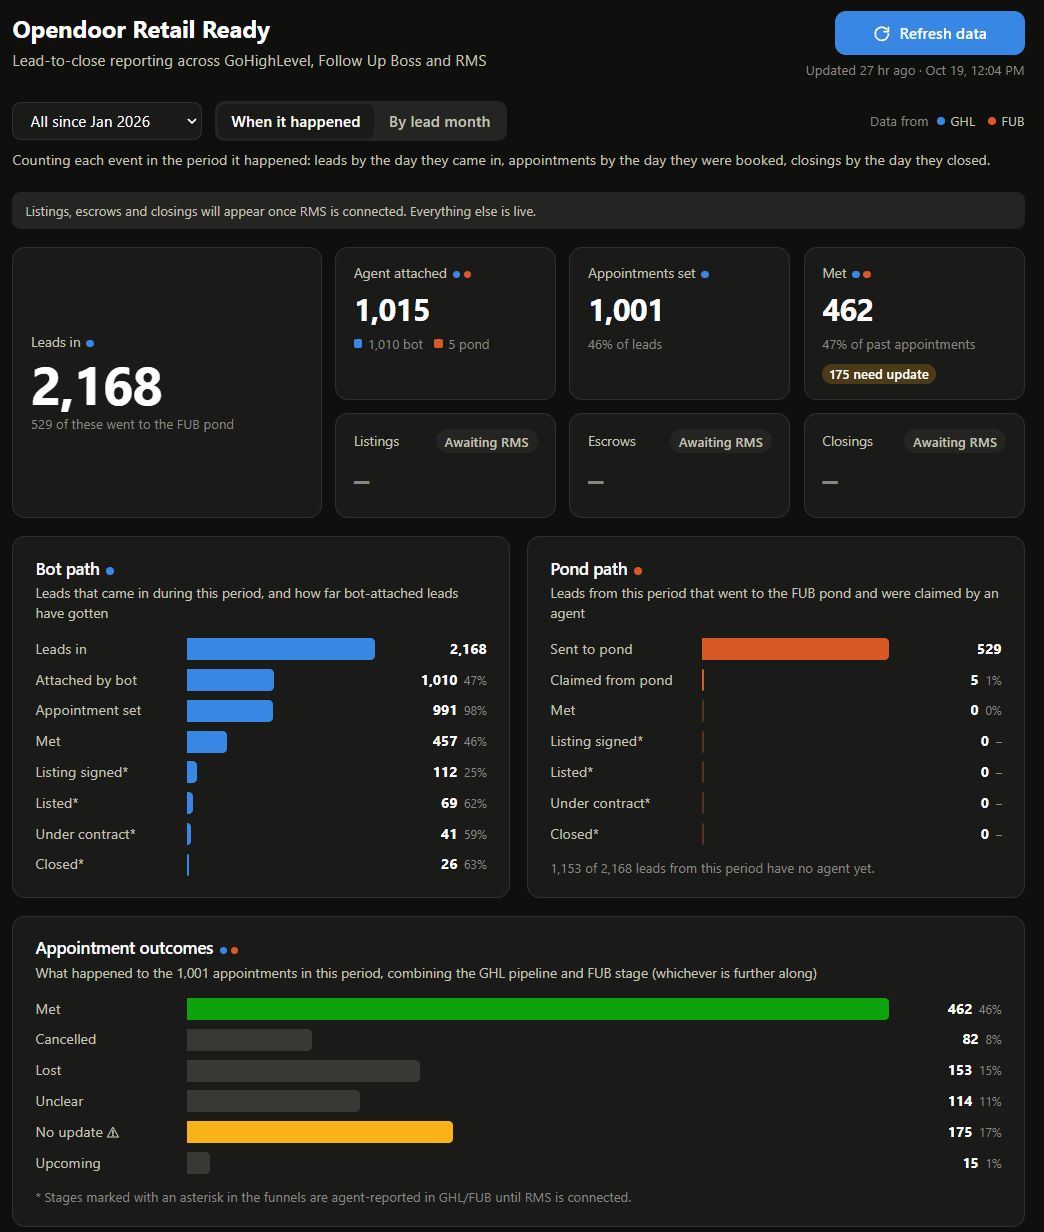Click the RMS connection notice banner
This screenshot has width=1044, height=1232.
click(x=518, y=211)
